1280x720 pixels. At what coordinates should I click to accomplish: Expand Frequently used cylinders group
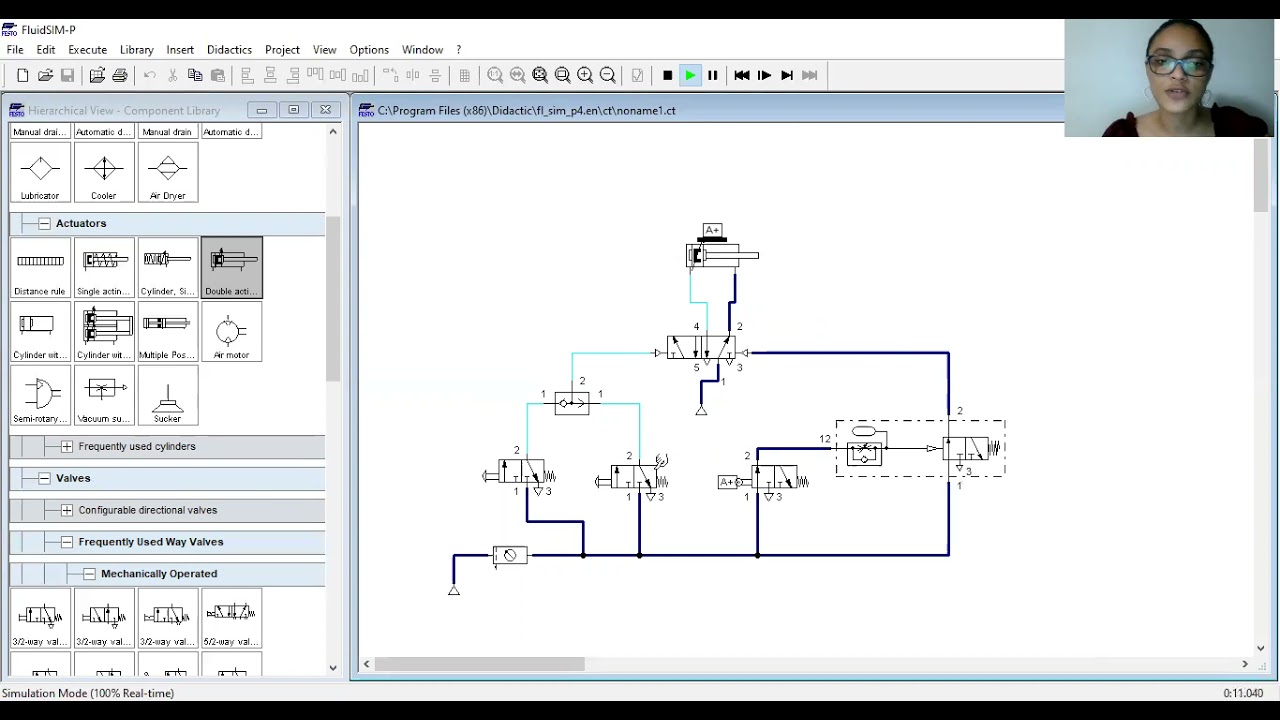point(66,446)
